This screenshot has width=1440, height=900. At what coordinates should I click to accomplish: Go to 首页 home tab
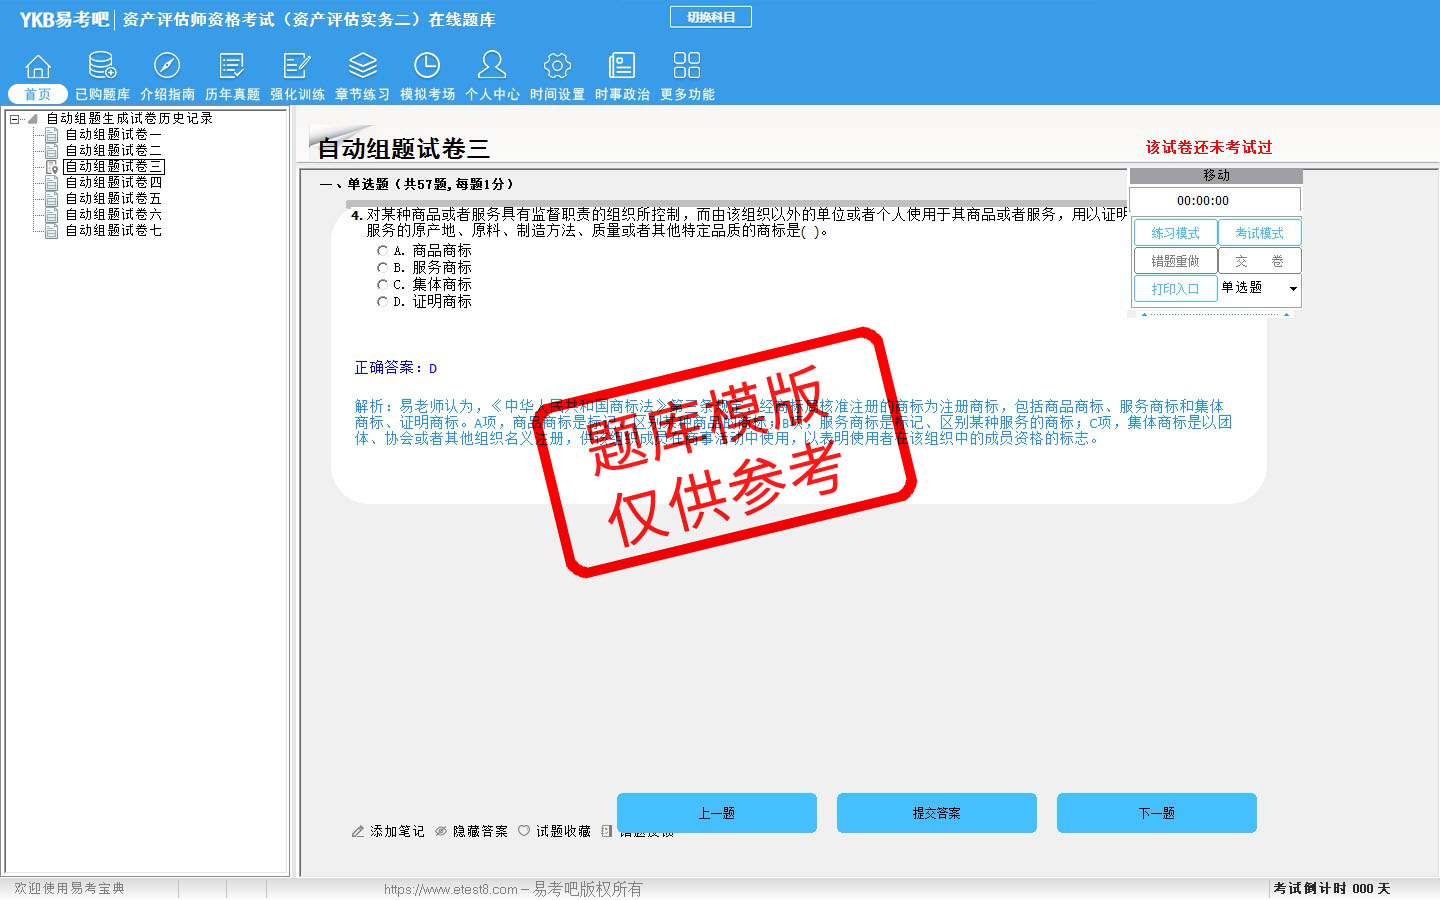[38, 94]
